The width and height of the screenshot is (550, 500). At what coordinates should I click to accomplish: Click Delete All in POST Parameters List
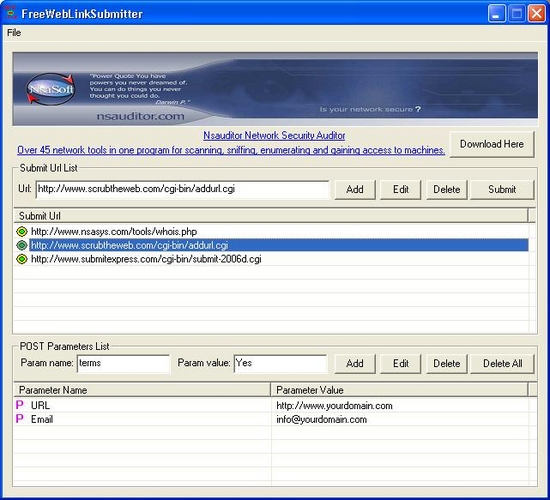(502, 364)
